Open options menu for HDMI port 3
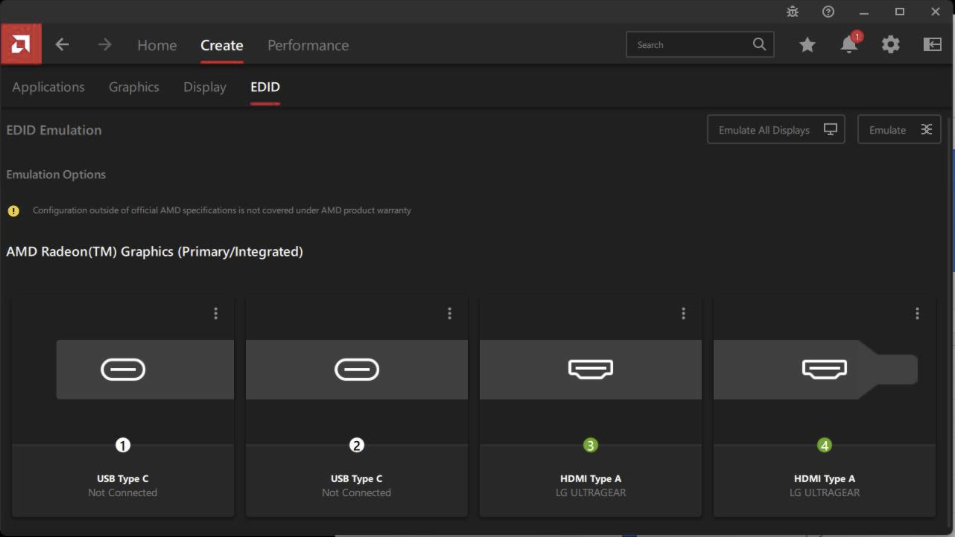 pos(683,313)
